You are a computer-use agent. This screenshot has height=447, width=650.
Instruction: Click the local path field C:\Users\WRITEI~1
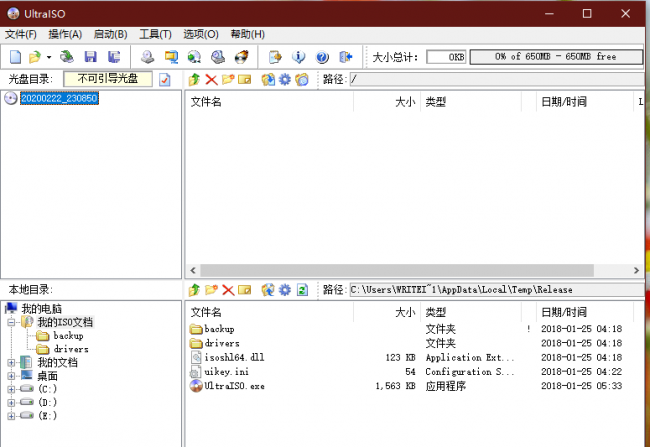point(497,289)
